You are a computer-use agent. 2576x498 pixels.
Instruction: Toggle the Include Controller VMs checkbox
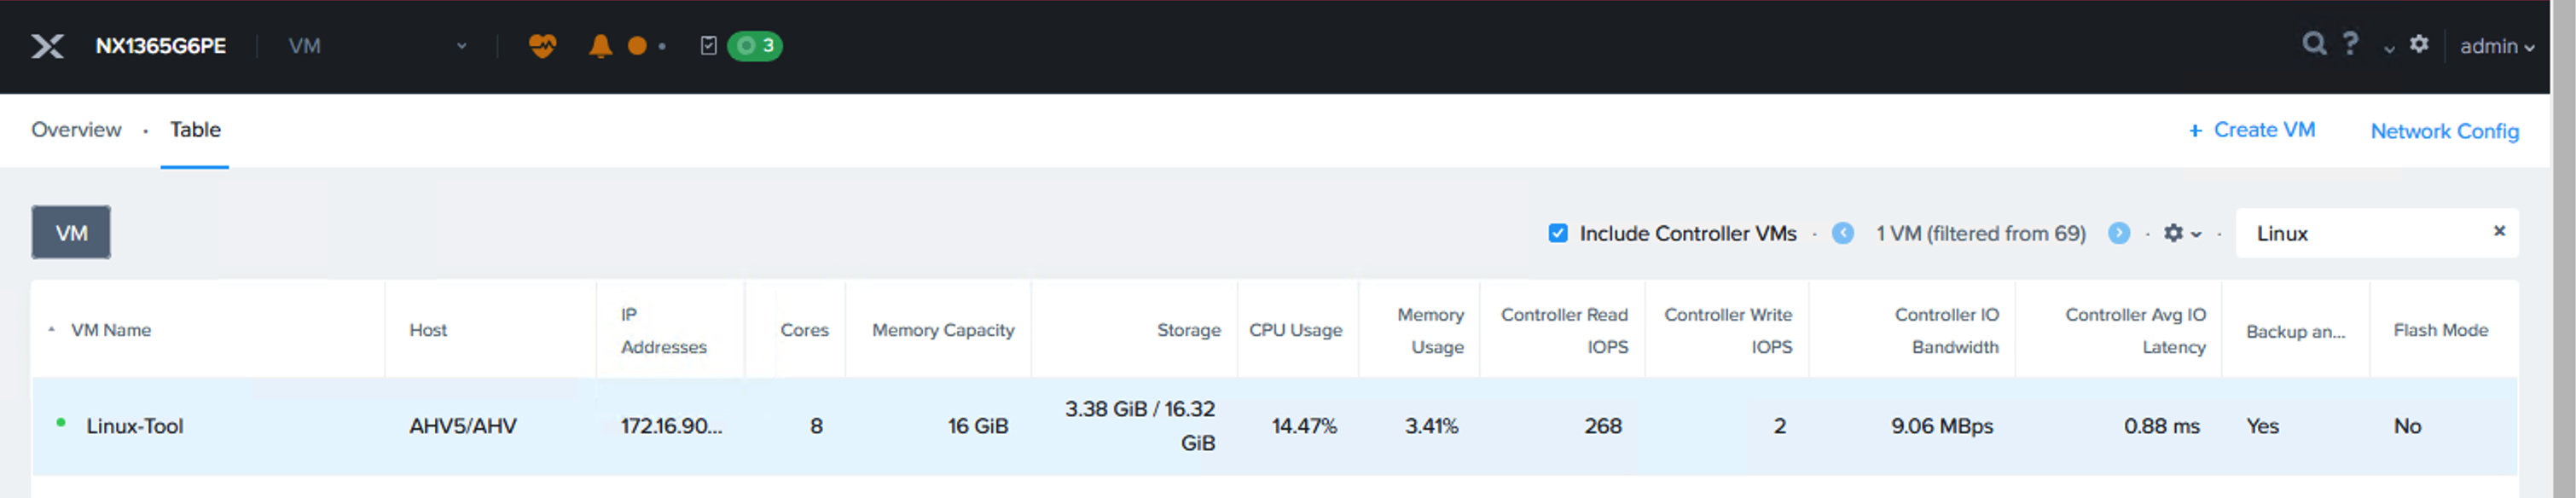pos(1557,233)
